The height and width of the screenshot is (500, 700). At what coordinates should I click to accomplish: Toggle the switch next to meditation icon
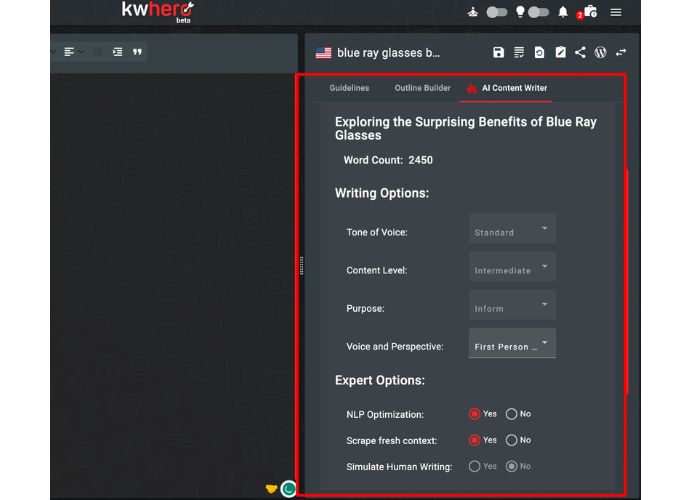click(496, 12)
